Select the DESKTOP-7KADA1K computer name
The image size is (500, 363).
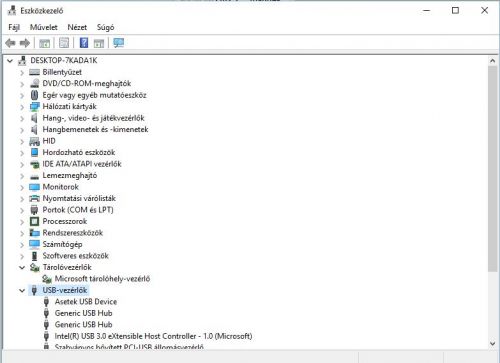(64, 60)
